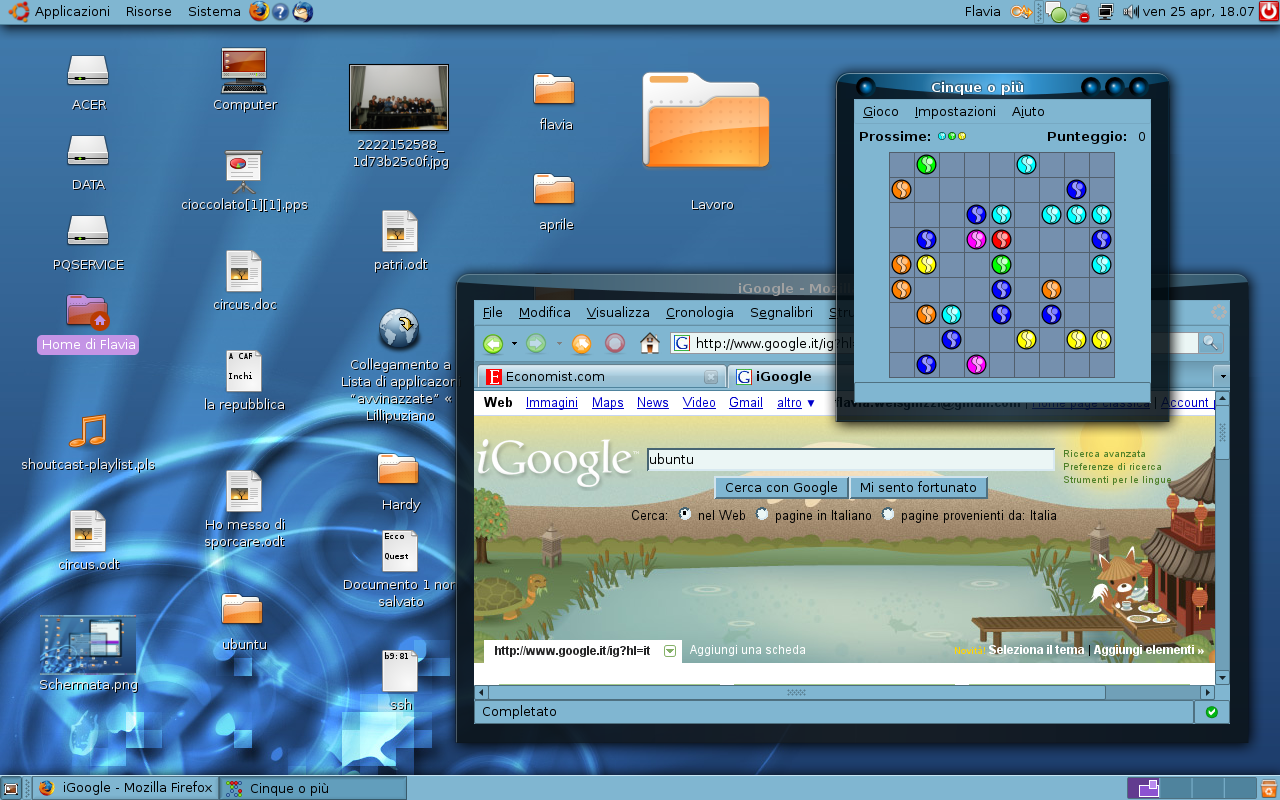The height and width of the screenshot is (800, 1280).
Task: Go forward using Firefox's forward arrow button
Action: (x=537, y=344)
